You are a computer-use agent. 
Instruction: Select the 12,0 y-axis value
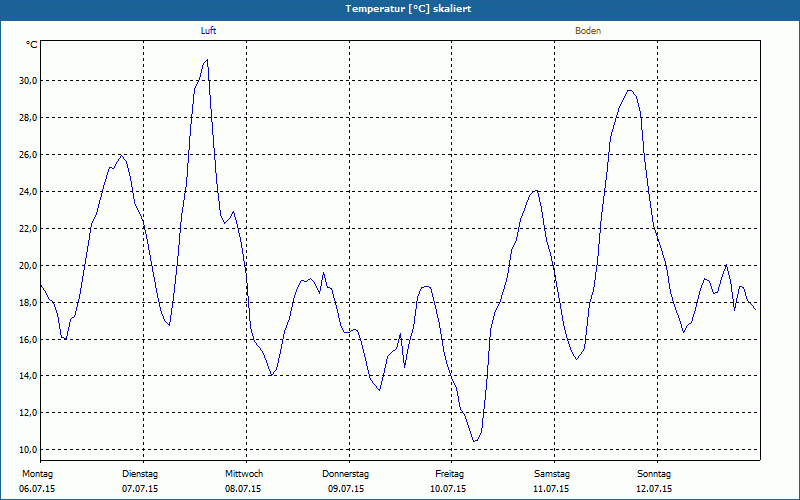tap(28, 413)
